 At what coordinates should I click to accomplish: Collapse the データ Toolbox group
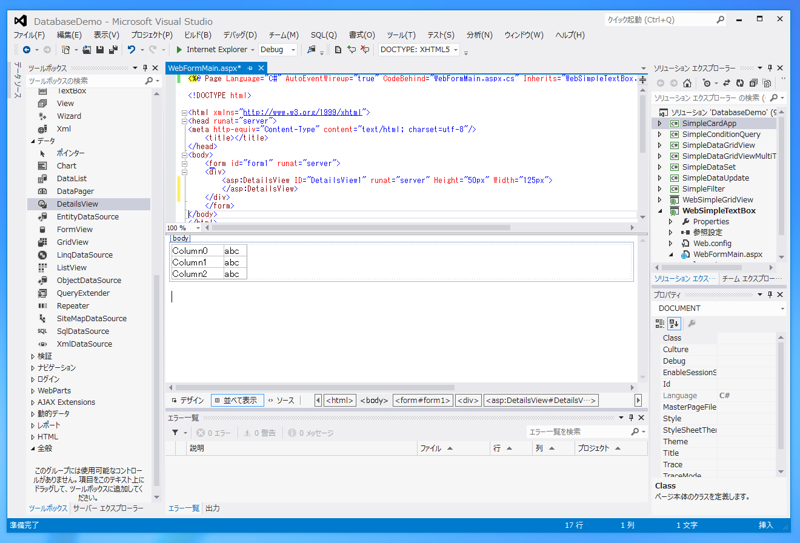[x=33, y=141]
